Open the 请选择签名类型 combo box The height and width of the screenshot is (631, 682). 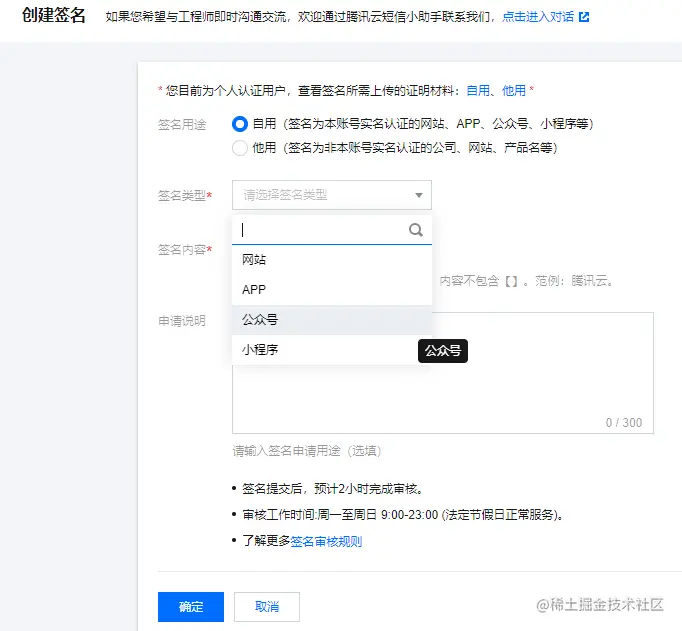322,195
